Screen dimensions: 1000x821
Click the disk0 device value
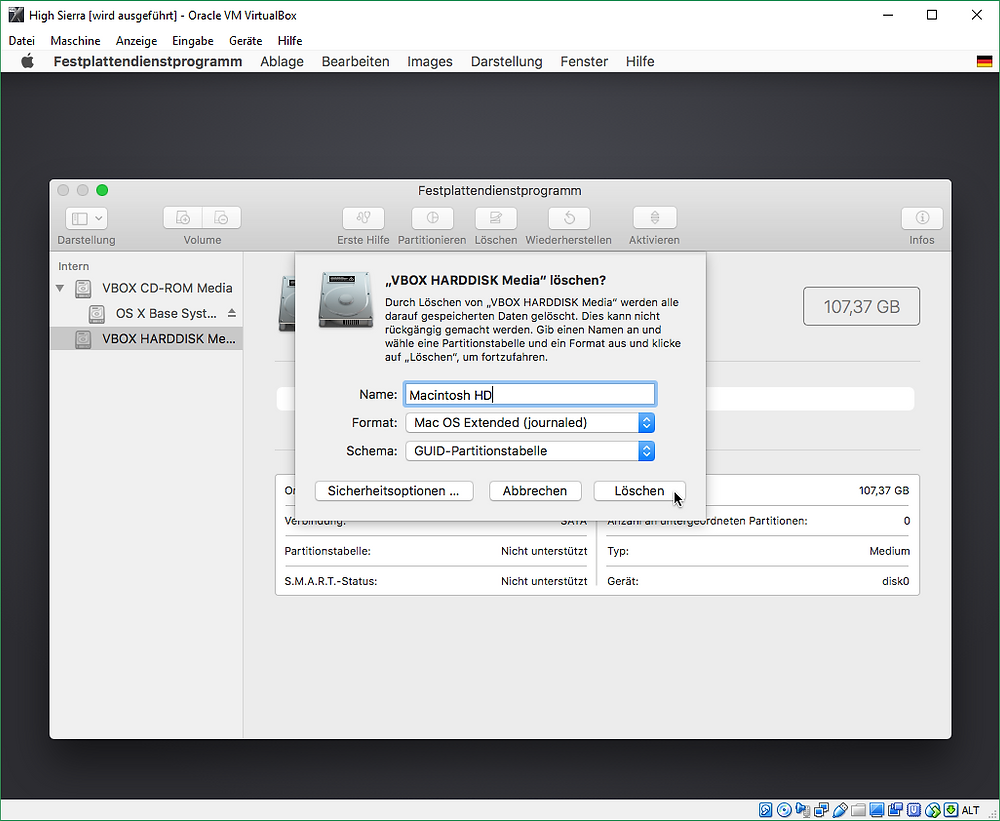[x=894, y=581]
